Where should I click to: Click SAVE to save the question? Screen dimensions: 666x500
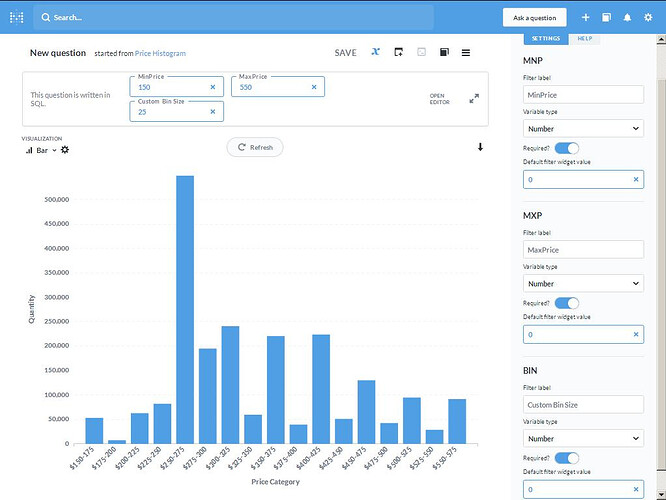[345, 53]
